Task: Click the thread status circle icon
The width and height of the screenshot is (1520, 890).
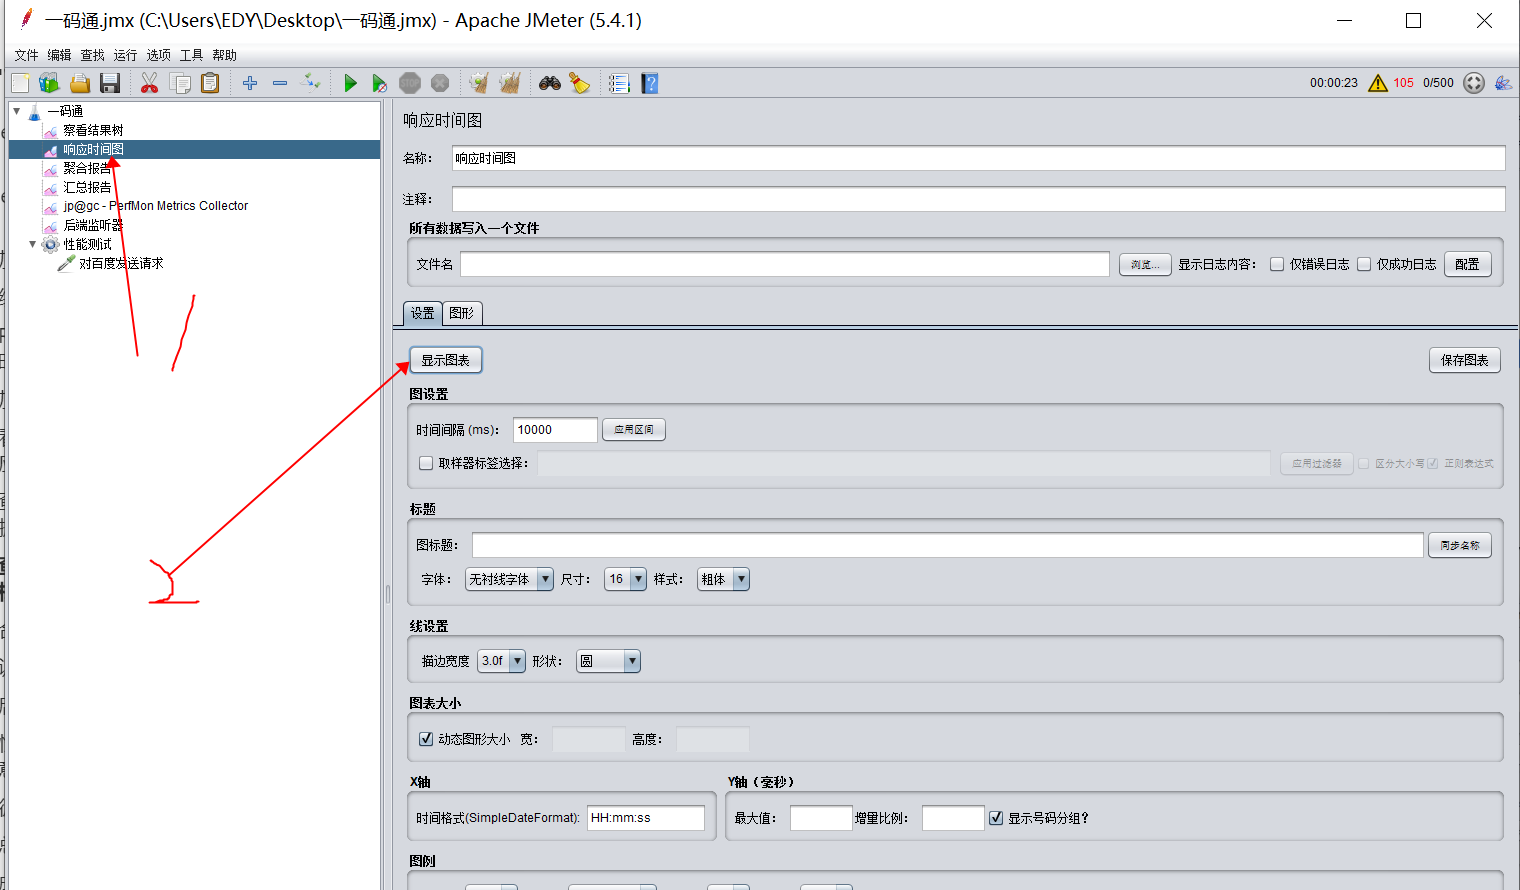Action: [1474, 83]
